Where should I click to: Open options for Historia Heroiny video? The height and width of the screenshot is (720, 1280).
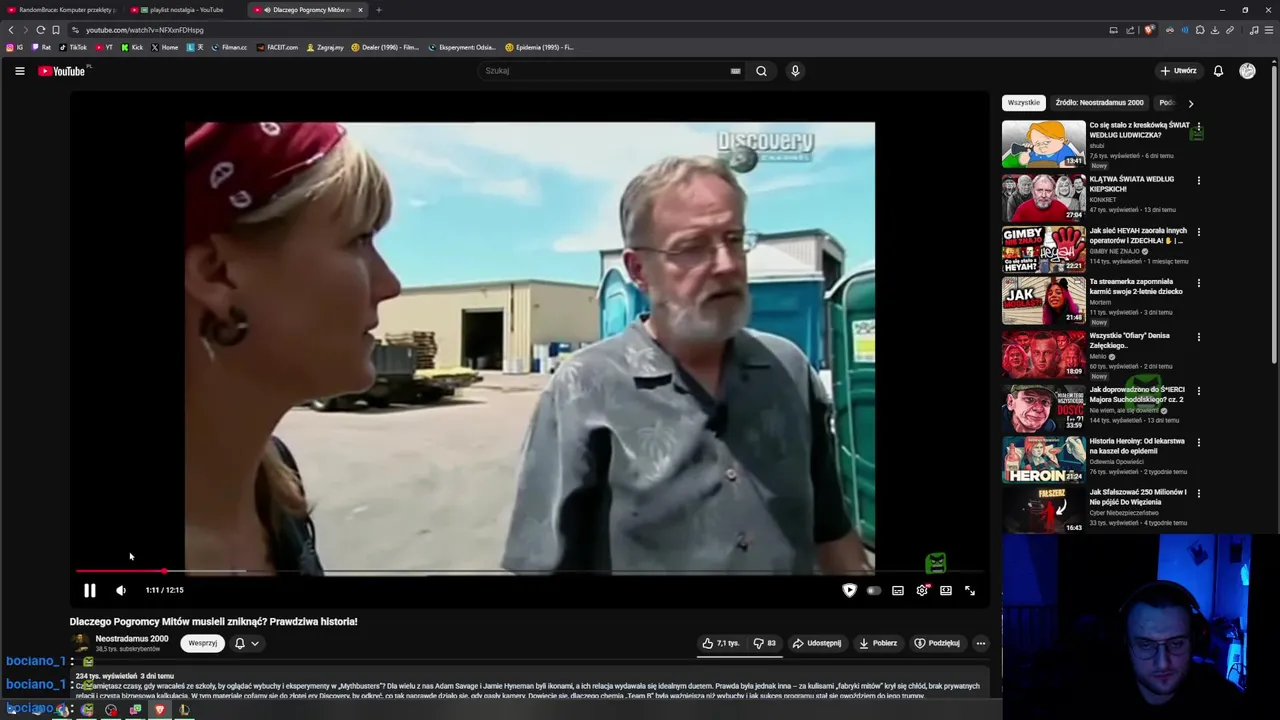point(1198,442)
